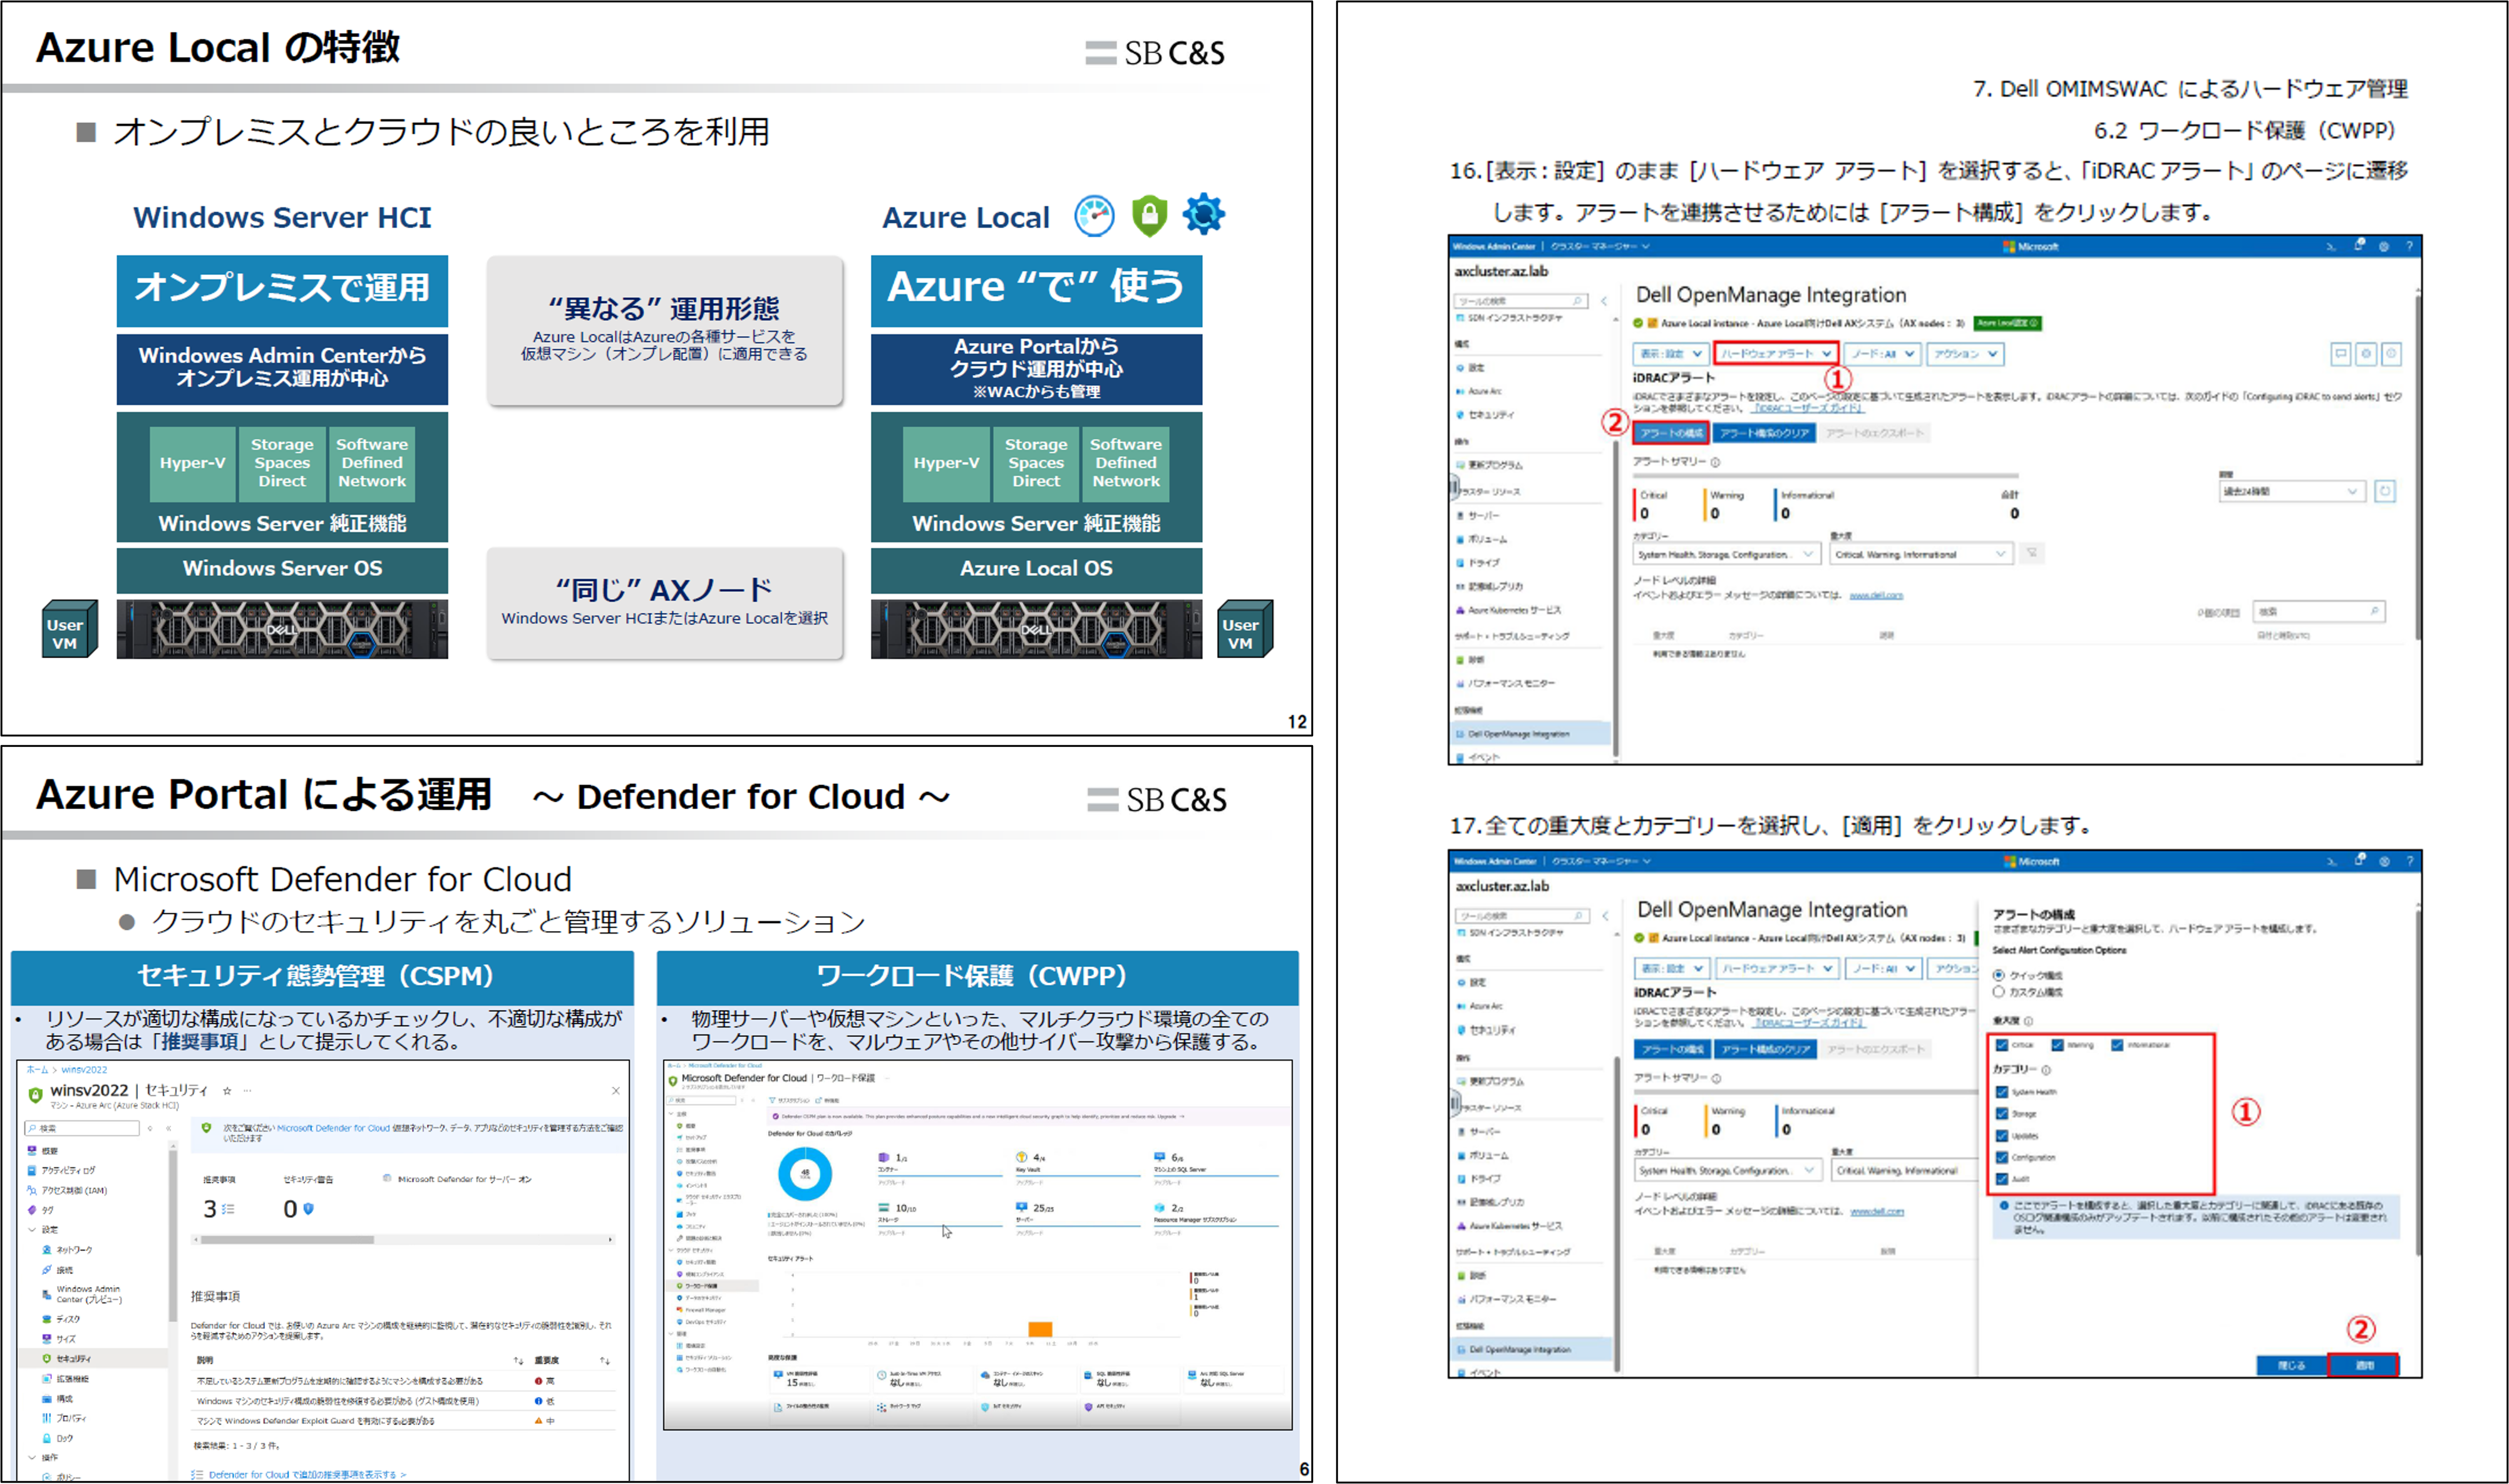Viewport: 2509px width, 1484px height.
Task: Click help question mark in step 16 WAC header
Action: (2409, 246)
